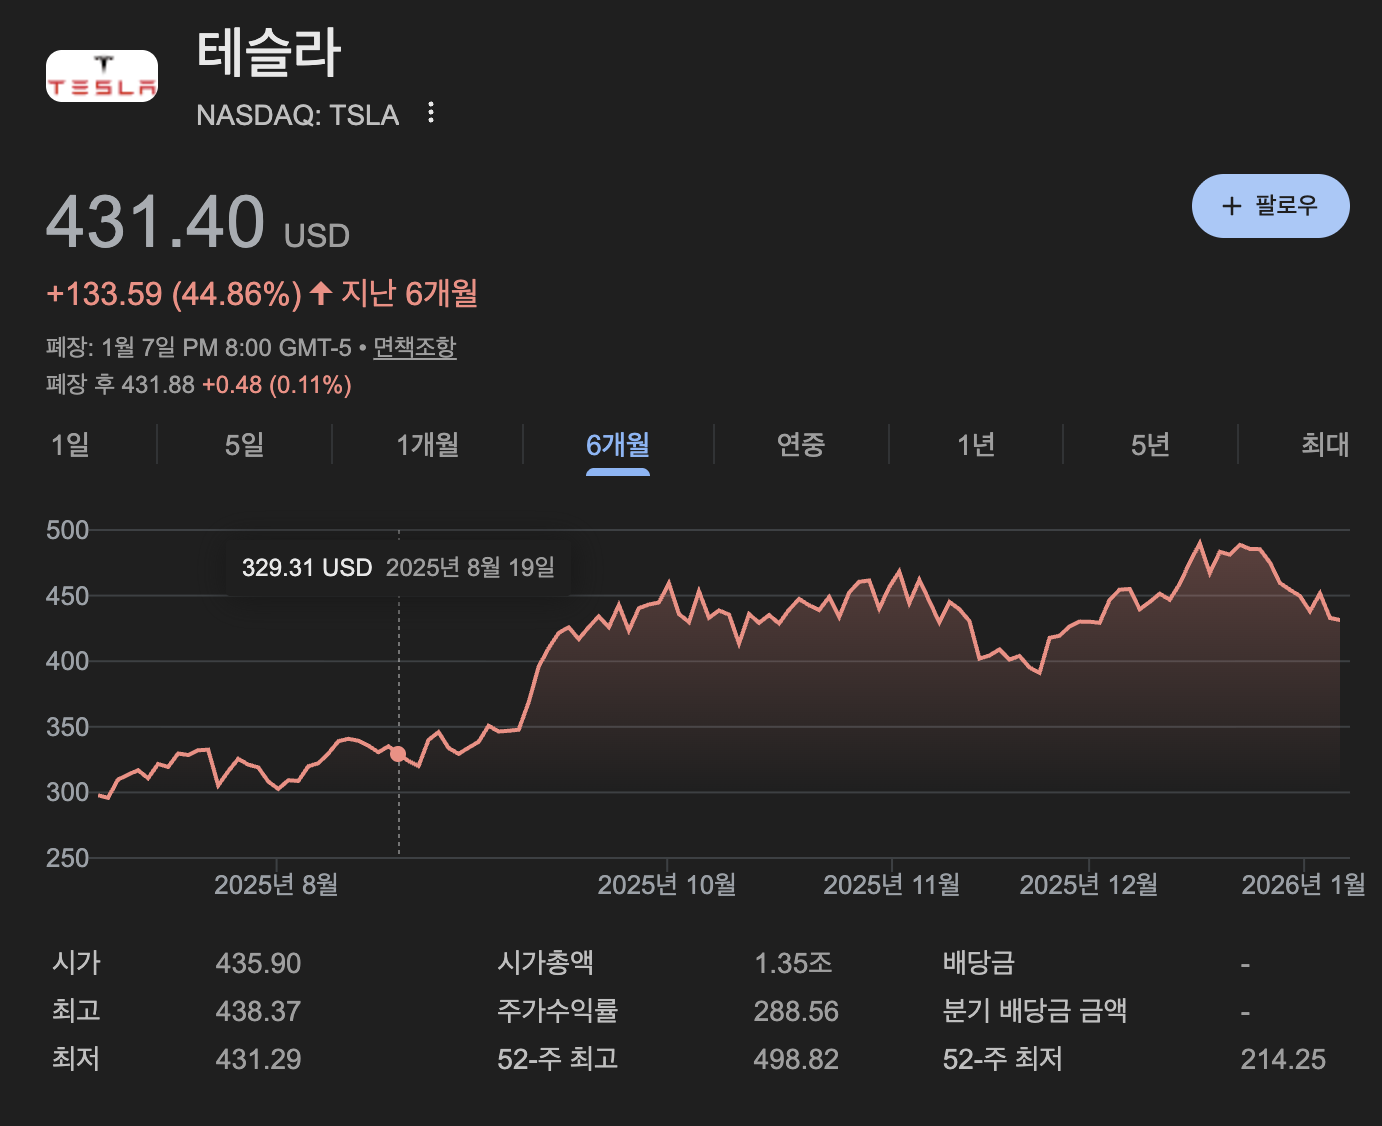Image resolution: width=1382 pixels, height=1126 pixels.
Task: Click the 폐장 1월 7일 closing time text
Action: tap(199, 347)
